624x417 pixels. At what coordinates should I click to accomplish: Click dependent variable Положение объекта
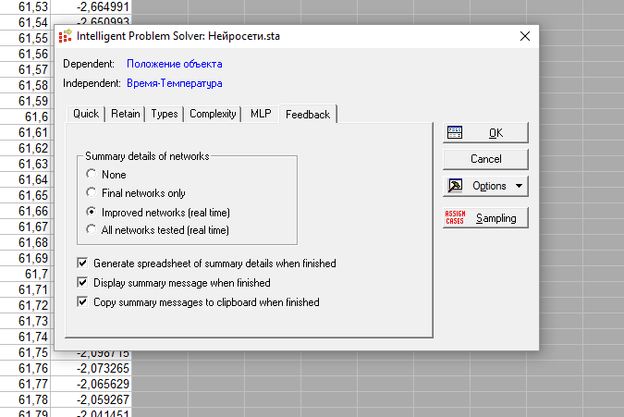tap(174, 64)
